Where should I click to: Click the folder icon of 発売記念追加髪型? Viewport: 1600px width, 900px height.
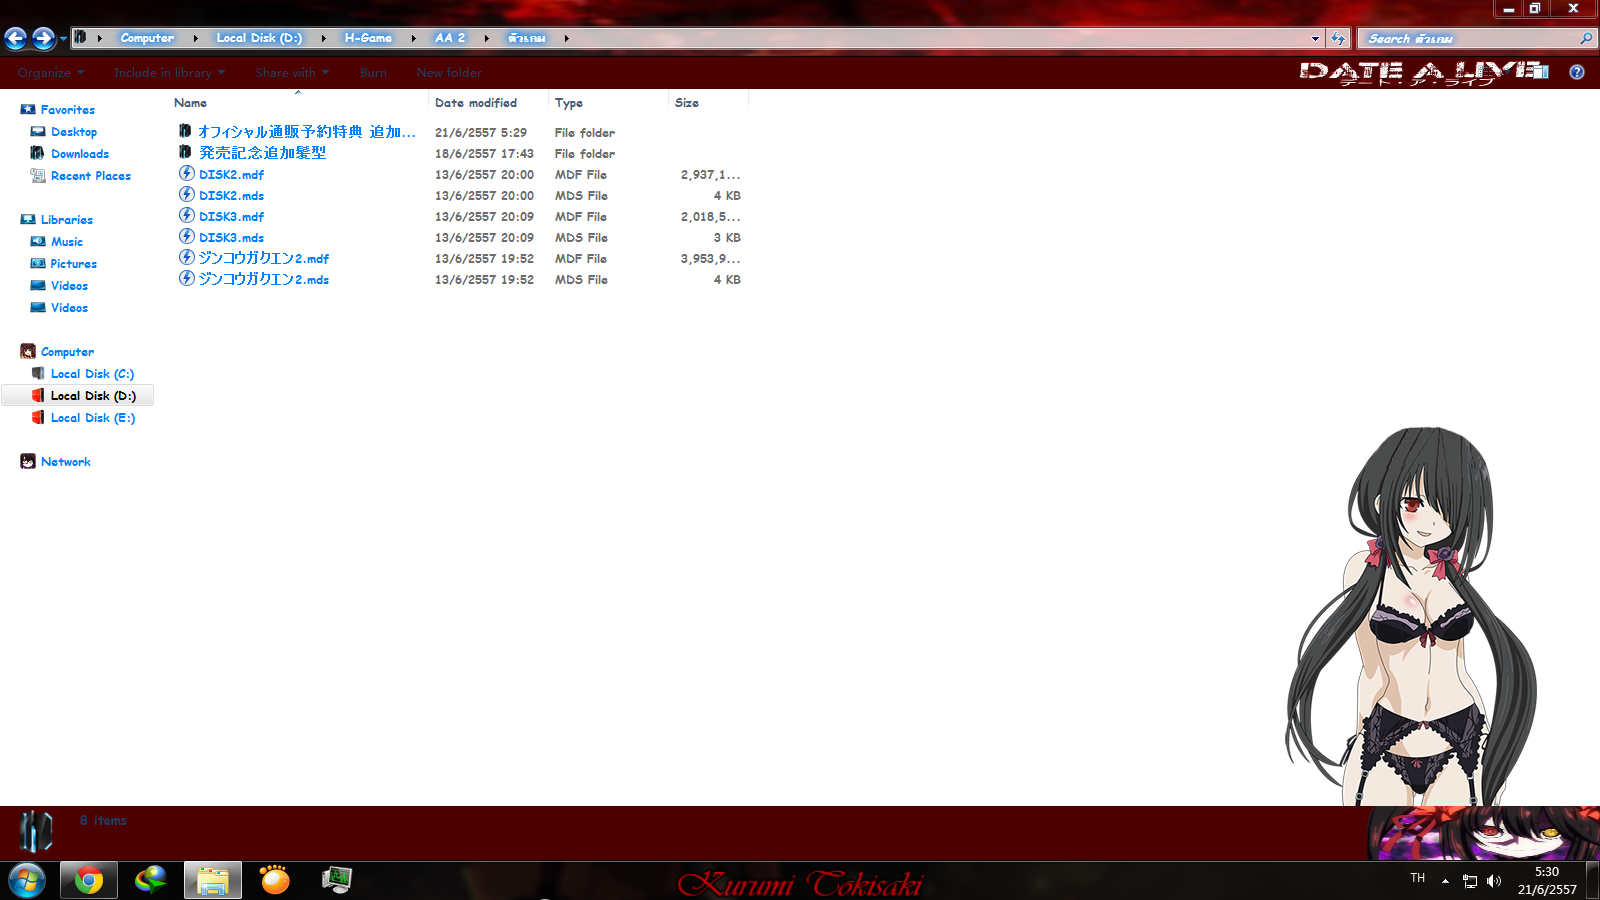coord(185,152)
